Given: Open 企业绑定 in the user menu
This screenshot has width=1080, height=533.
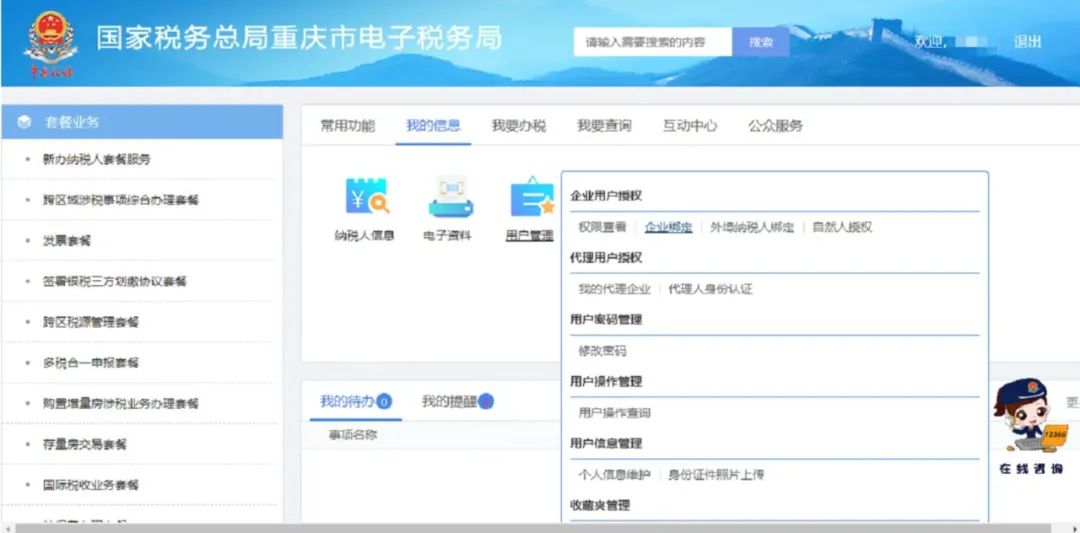Looking at the screenshot, I should coord(668,227).
